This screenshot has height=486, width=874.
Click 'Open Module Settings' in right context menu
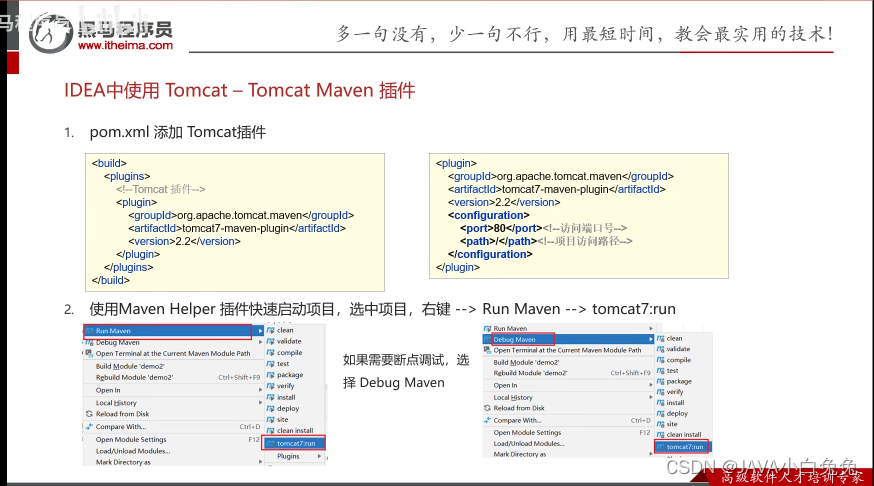pos(527,432)
